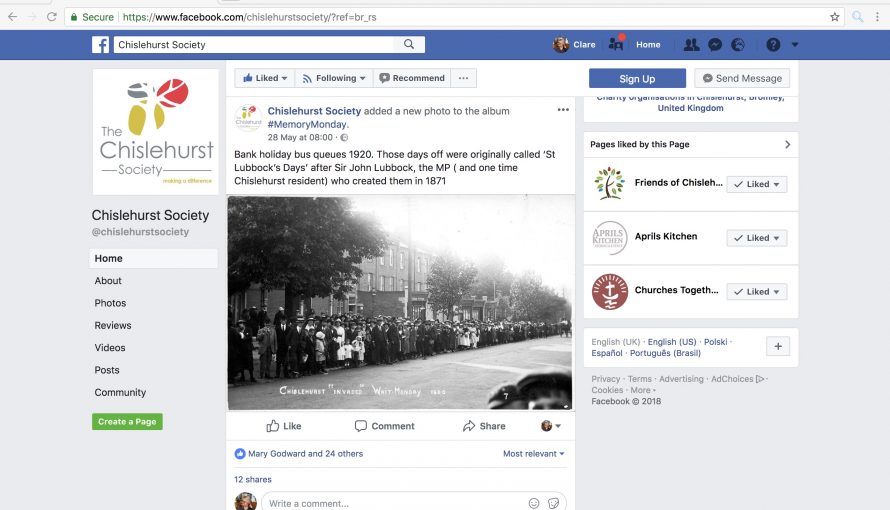Expand the account menu arrow
This screenshot has height=510, width=890.
click(795, 45)
